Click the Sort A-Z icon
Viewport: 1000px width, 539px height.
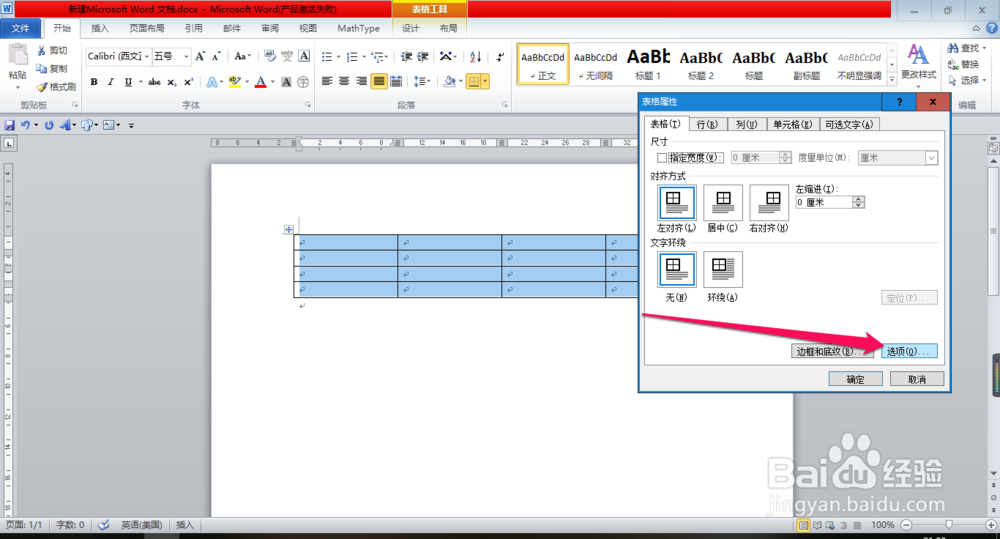tap(476, 57)
